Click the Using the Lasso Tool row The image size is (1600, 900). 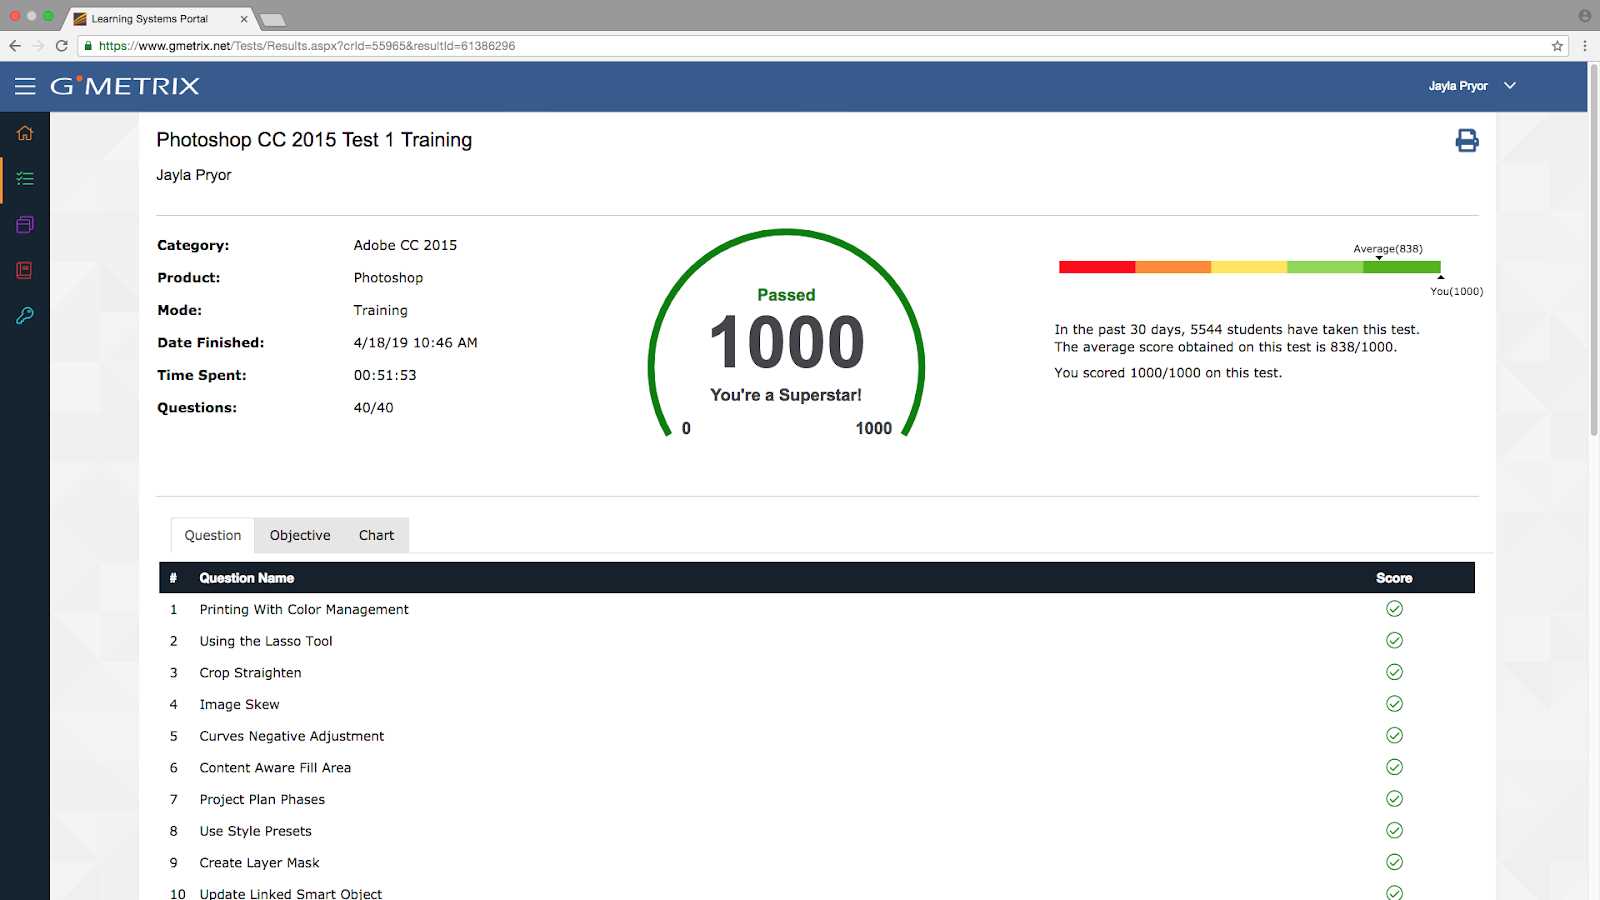(817, 641)
